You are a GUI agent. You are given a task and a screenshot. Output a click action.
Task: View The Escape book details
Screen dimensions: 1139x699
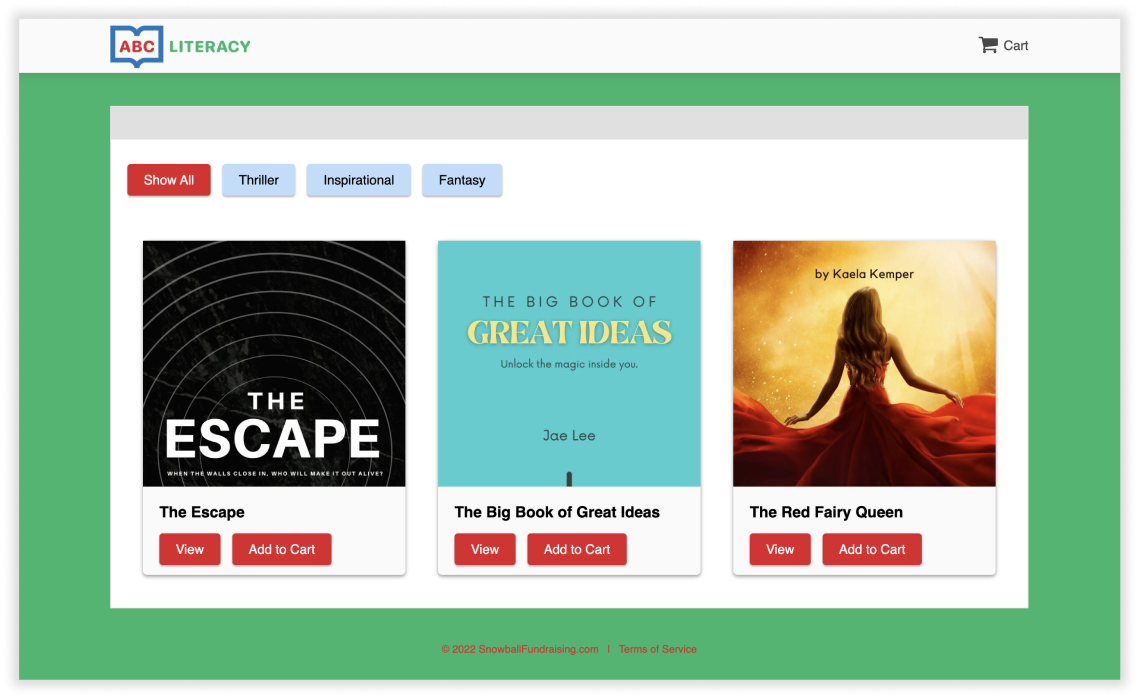(190, 549)
